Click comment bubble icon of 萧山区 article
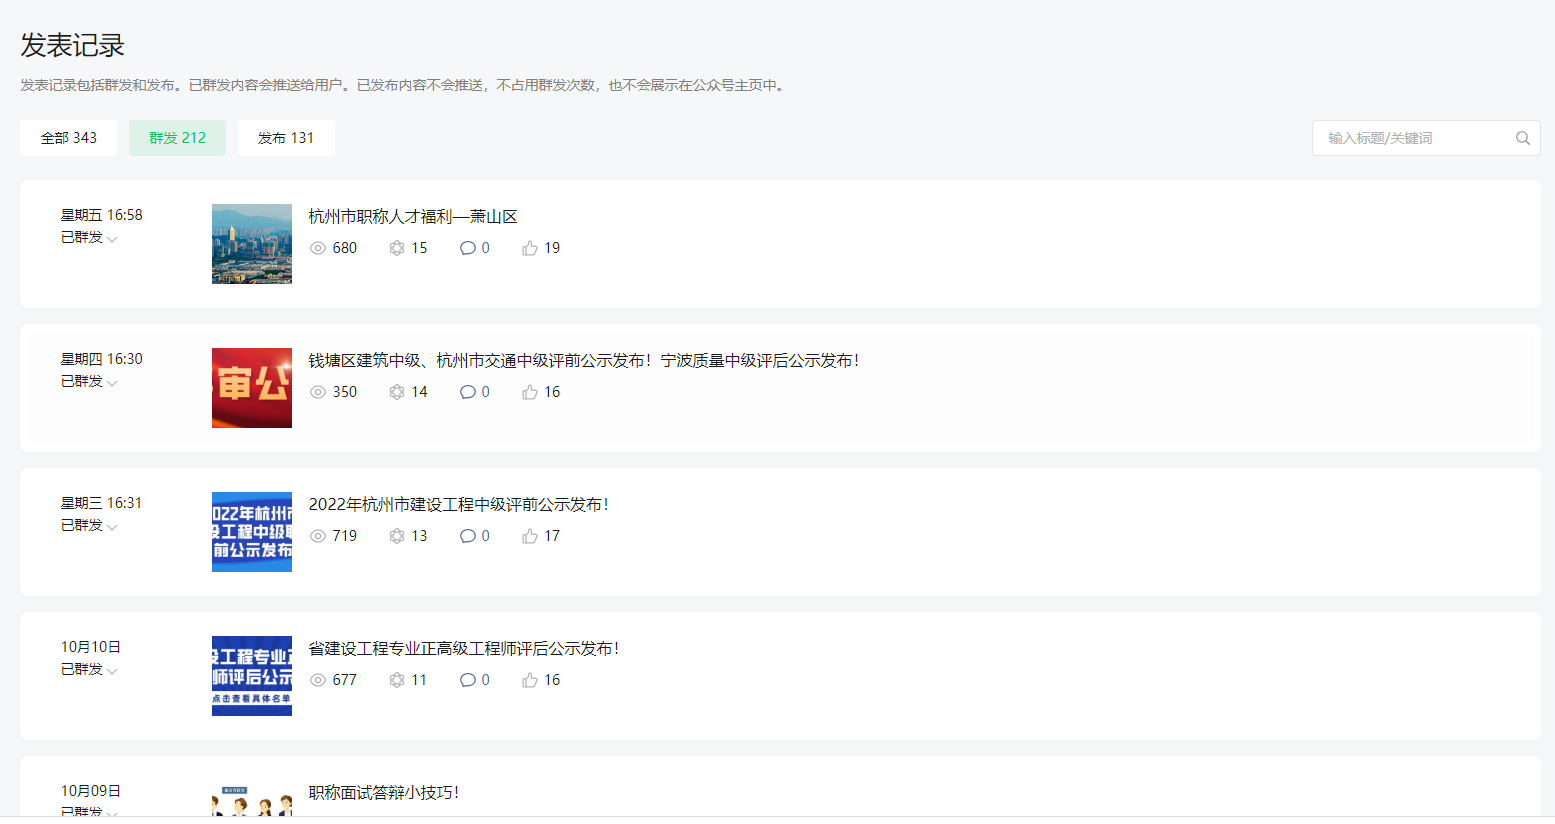 (x=467, y=248)
